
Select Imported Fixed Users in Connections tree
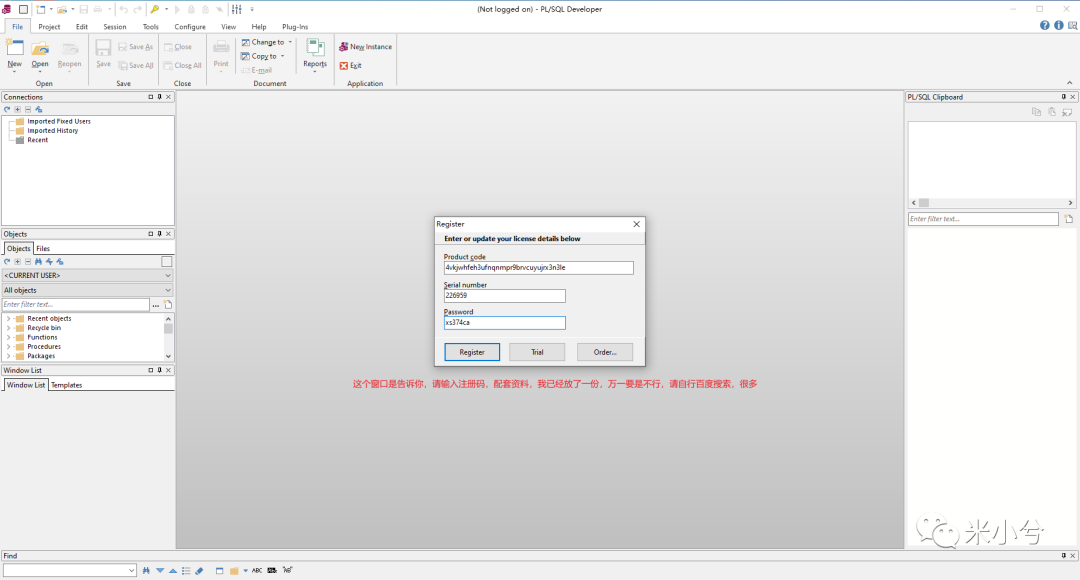(59, 121)
